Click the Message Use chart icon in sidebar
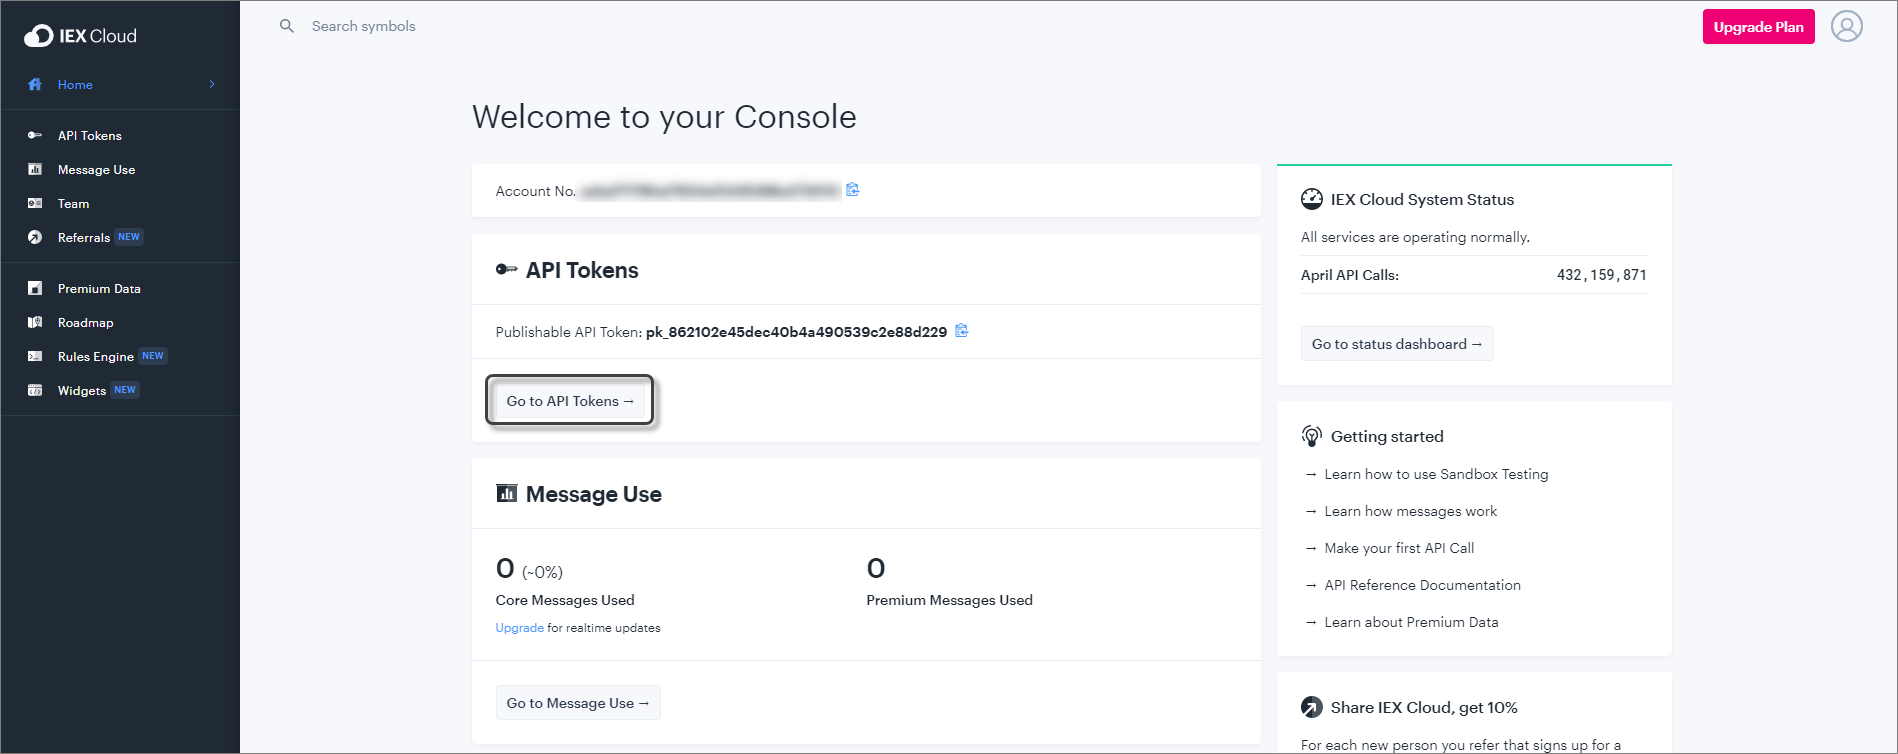Image resolution: width=1898 pixels, height=754 pixels. [x=35, y=169]
